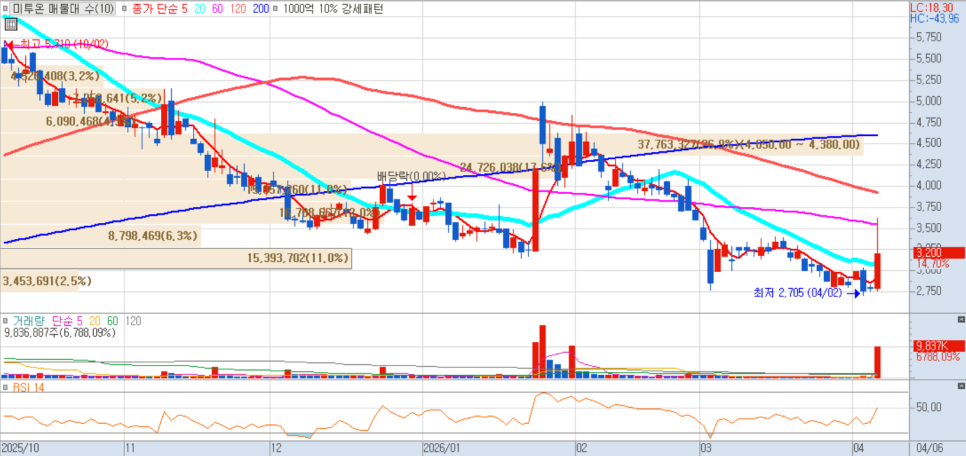Click the 거래량 volume indicator label
This screenshot has height=456, width=966.
(x=30, y=321)
